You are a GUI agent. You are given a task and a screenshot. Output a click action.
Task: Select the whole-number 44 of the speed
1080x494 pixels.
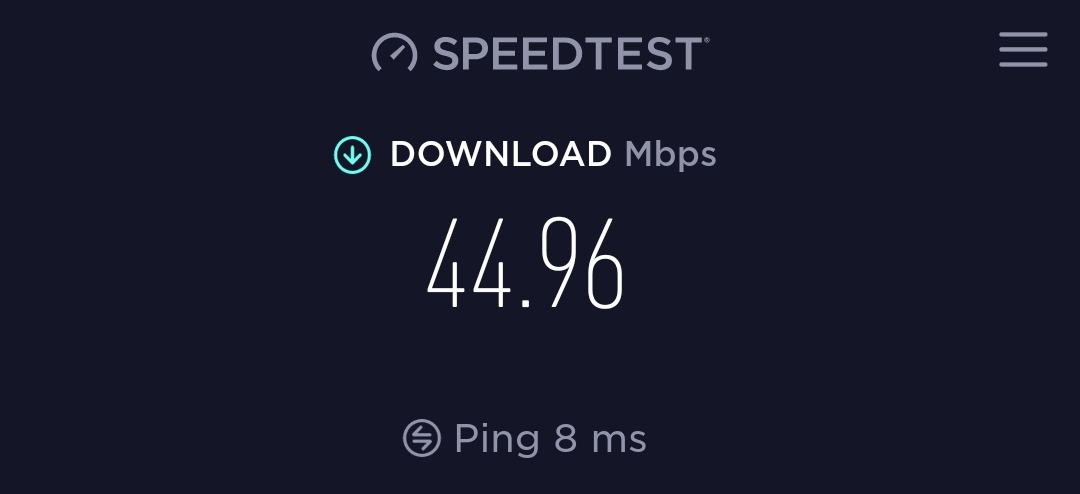(469, 263)
